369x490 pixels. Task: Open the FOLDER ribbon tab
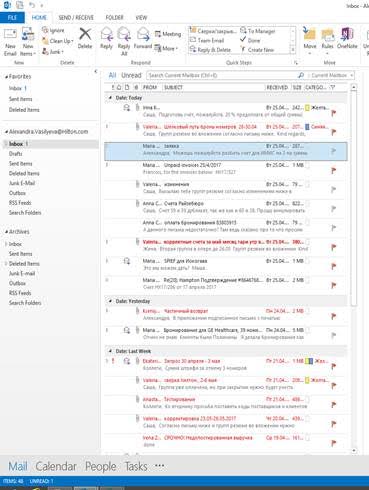pos(114,18)
